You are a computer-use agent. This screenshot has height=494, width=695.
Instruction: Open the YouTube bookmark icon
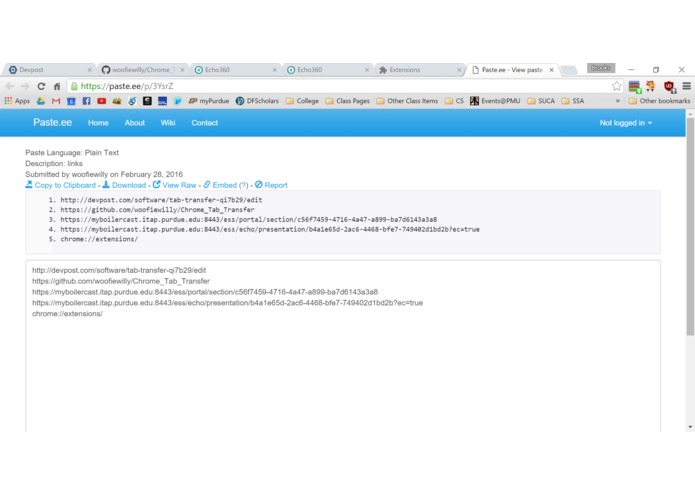pos(102,101)
